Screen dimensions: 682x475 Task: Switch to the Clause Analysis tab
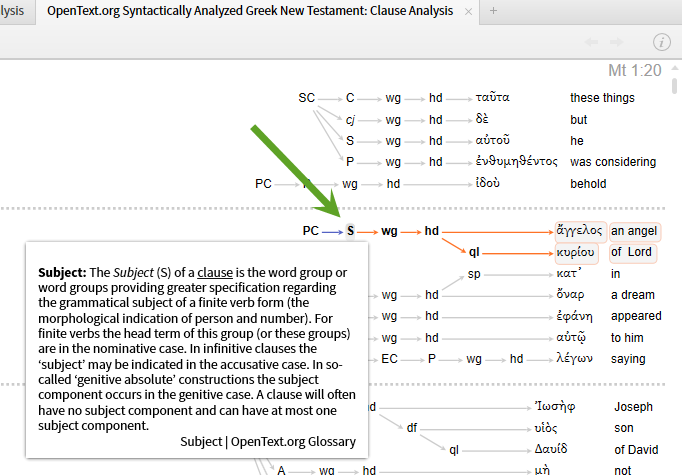(x=250, y=11)
